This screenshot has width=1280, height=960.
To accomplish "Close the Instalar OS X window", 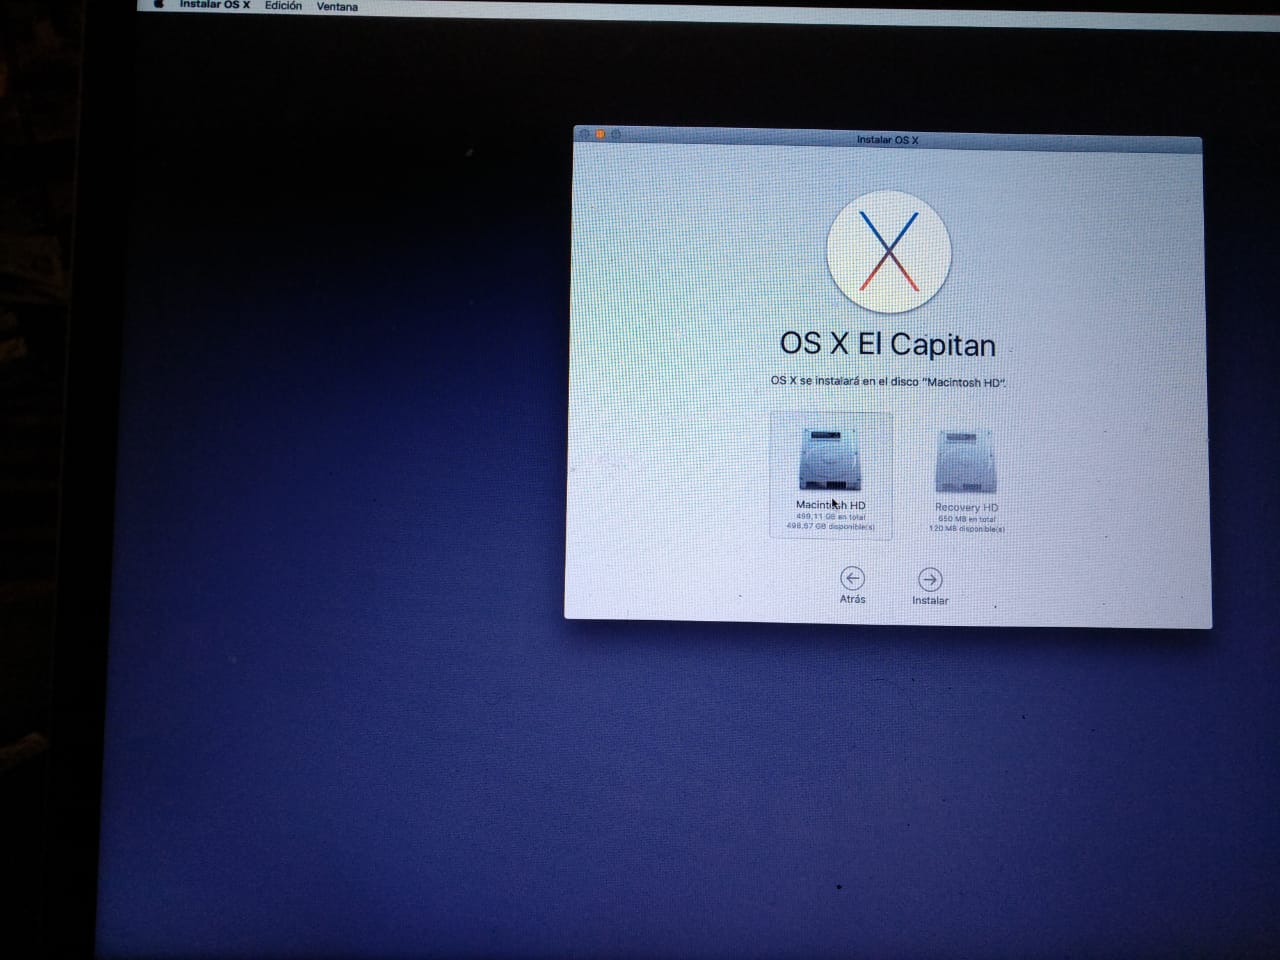I will click(x=585, y=133).
